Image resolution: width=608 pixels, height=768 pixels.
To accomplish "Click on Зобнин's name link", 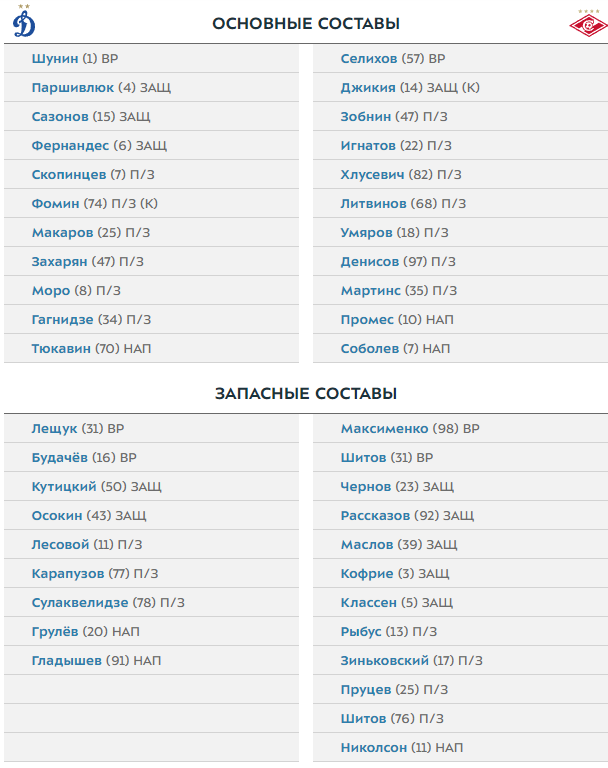I will point(365,117).
